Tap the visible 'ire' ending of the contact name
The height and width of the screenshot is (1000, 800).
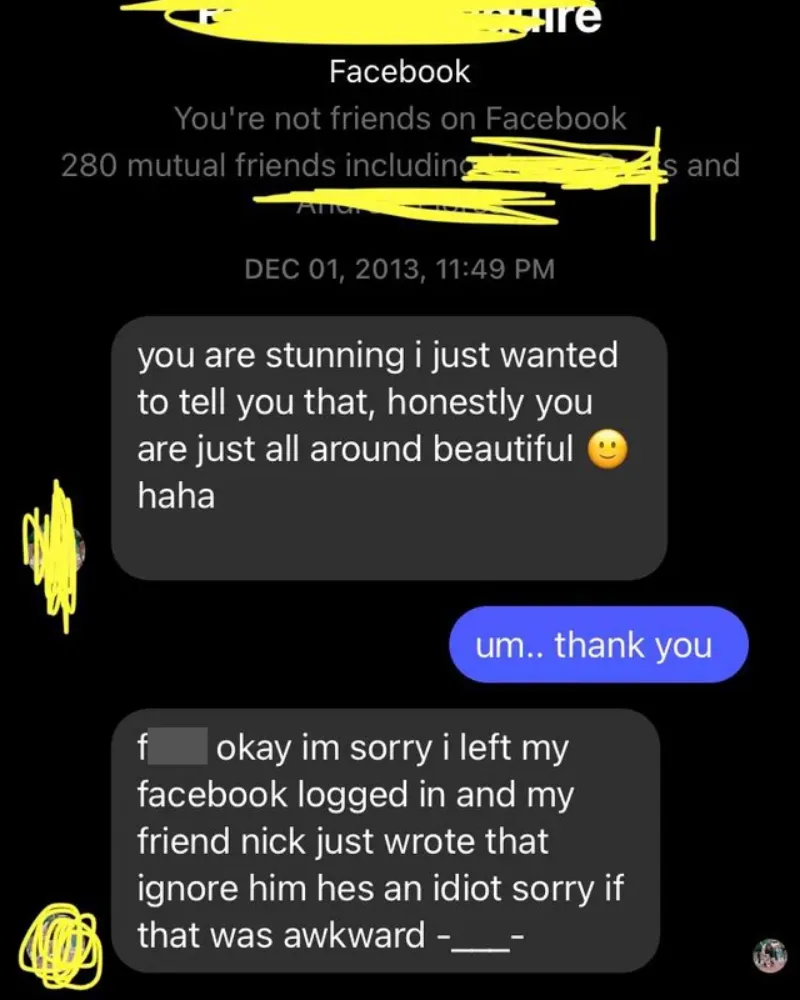(x=571, y=18)
